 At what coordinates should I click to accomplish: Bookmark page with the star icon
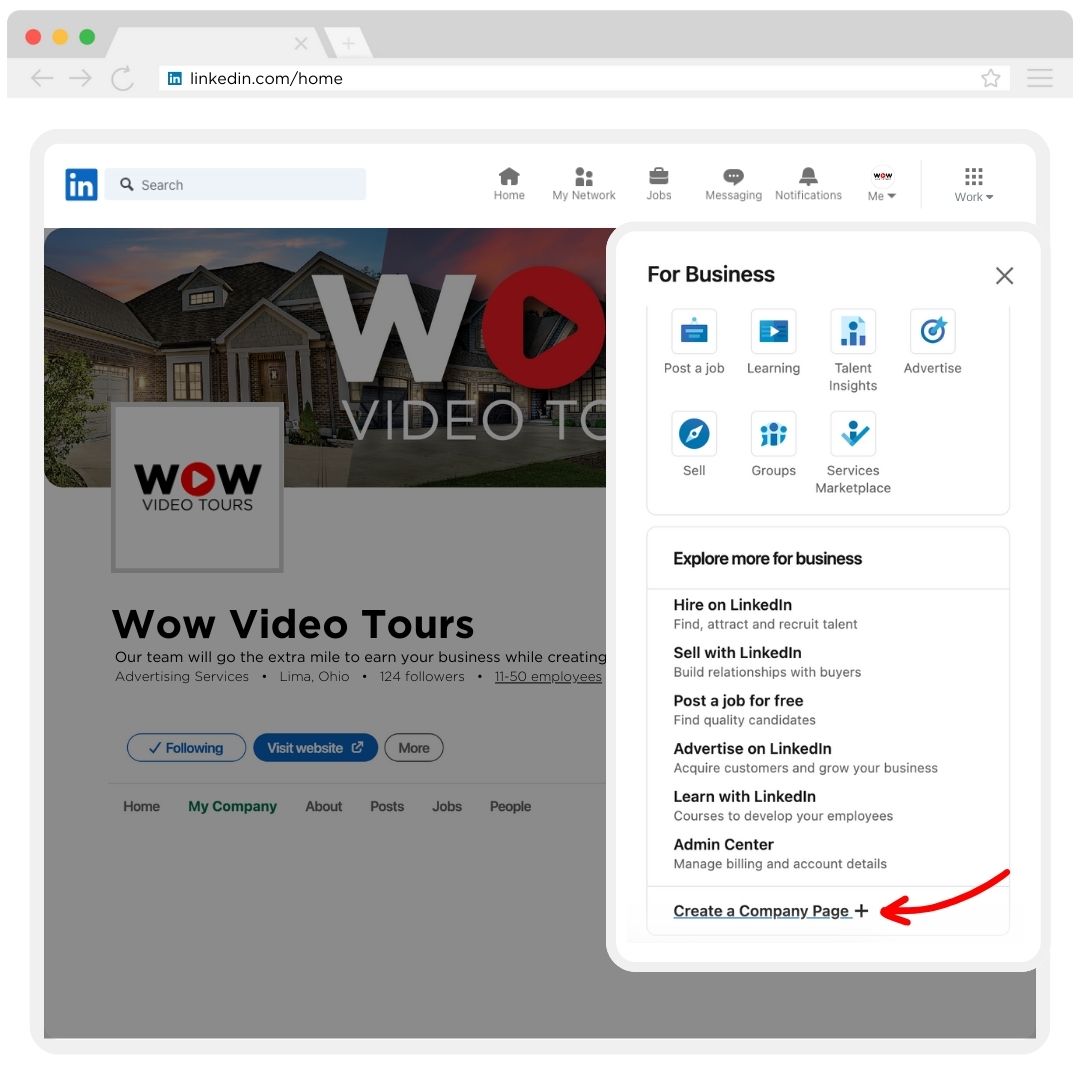[990, 78]
